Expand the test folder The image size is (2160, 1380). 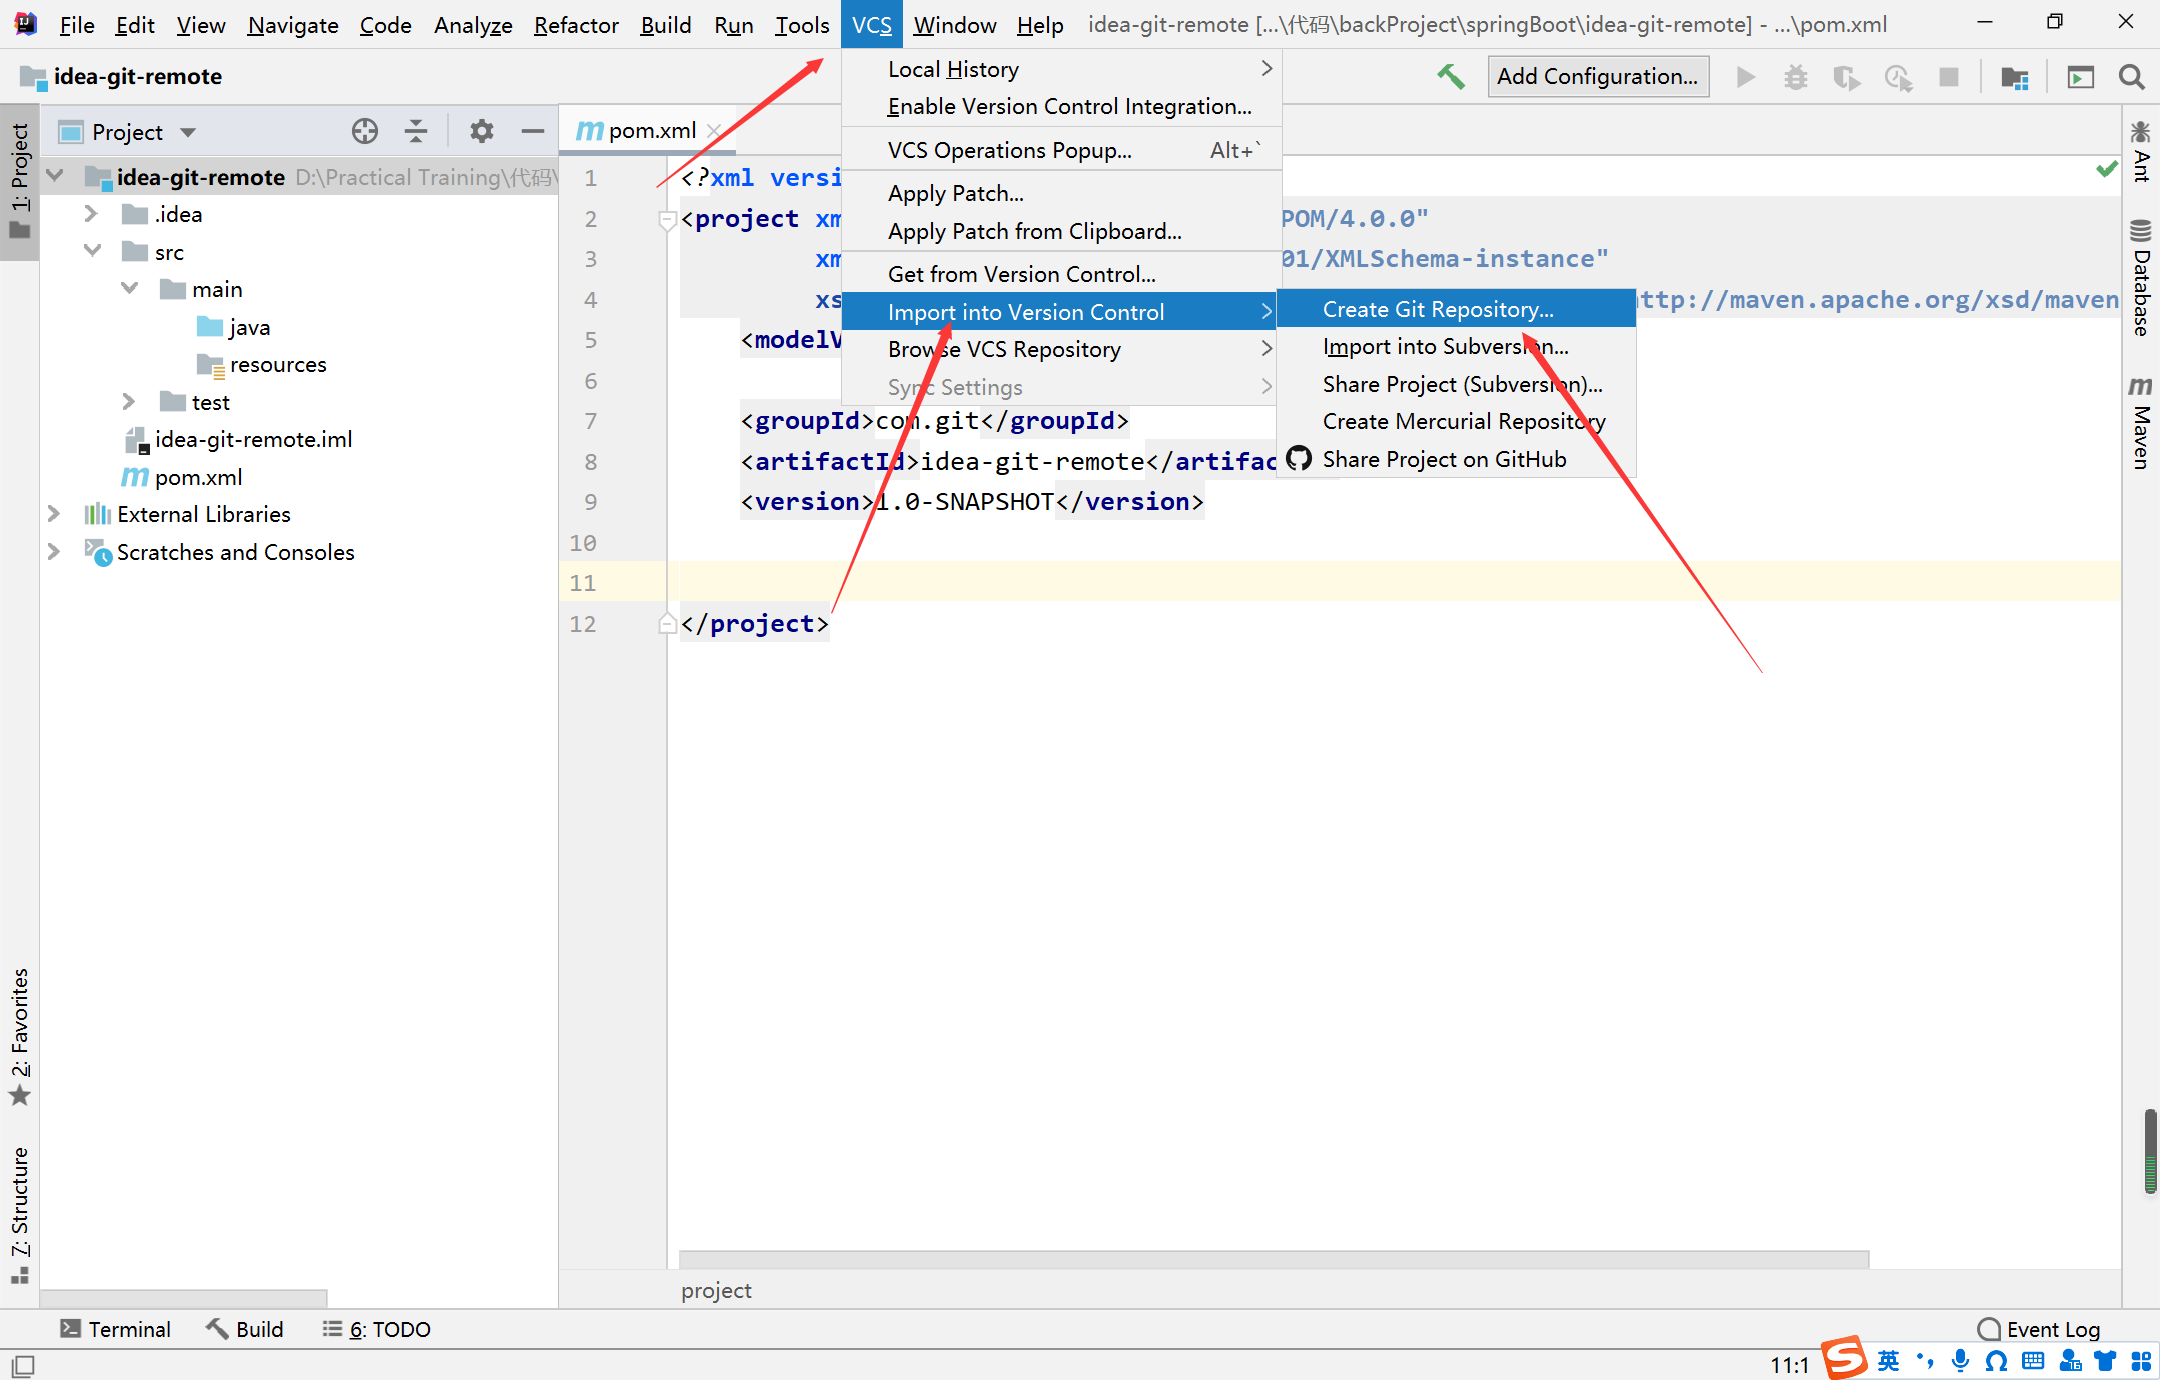(x=129, y=402)
